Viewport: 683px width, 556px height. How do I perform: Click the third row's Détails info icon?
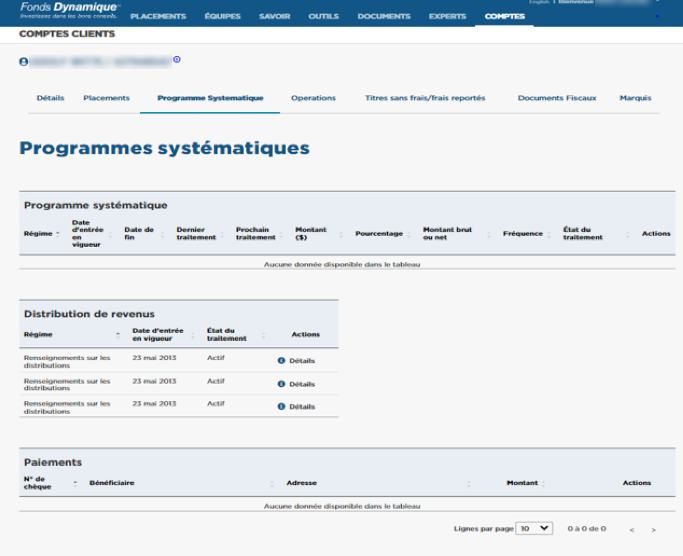pyautogui.click(x=281, y=407)
